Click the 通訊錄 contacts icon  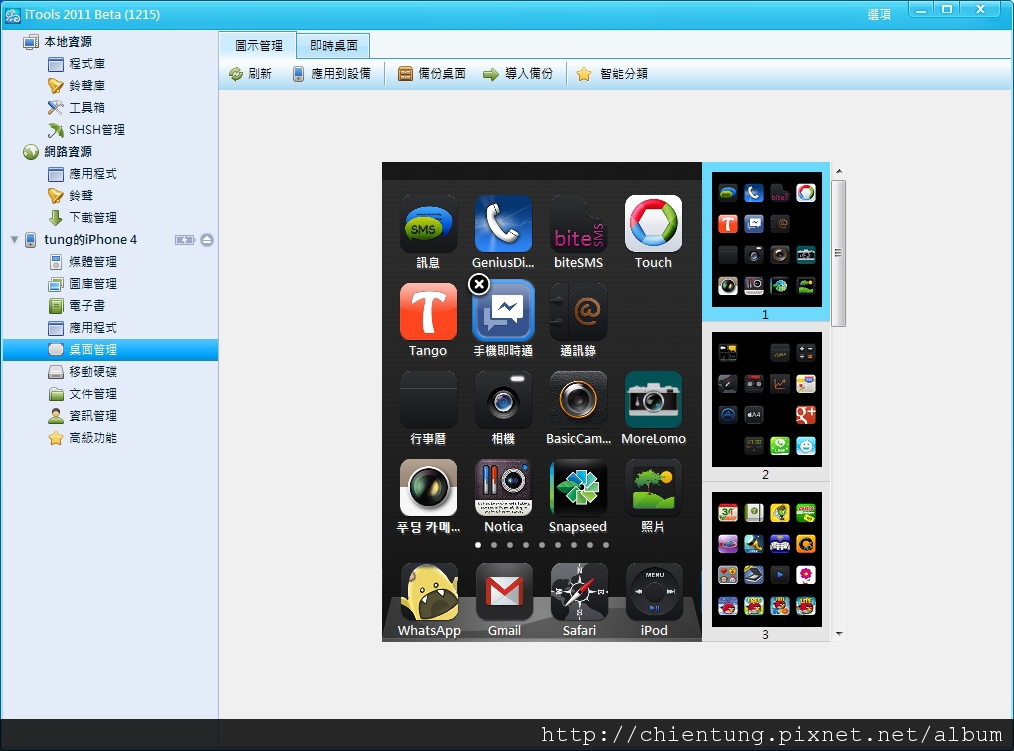578,312
